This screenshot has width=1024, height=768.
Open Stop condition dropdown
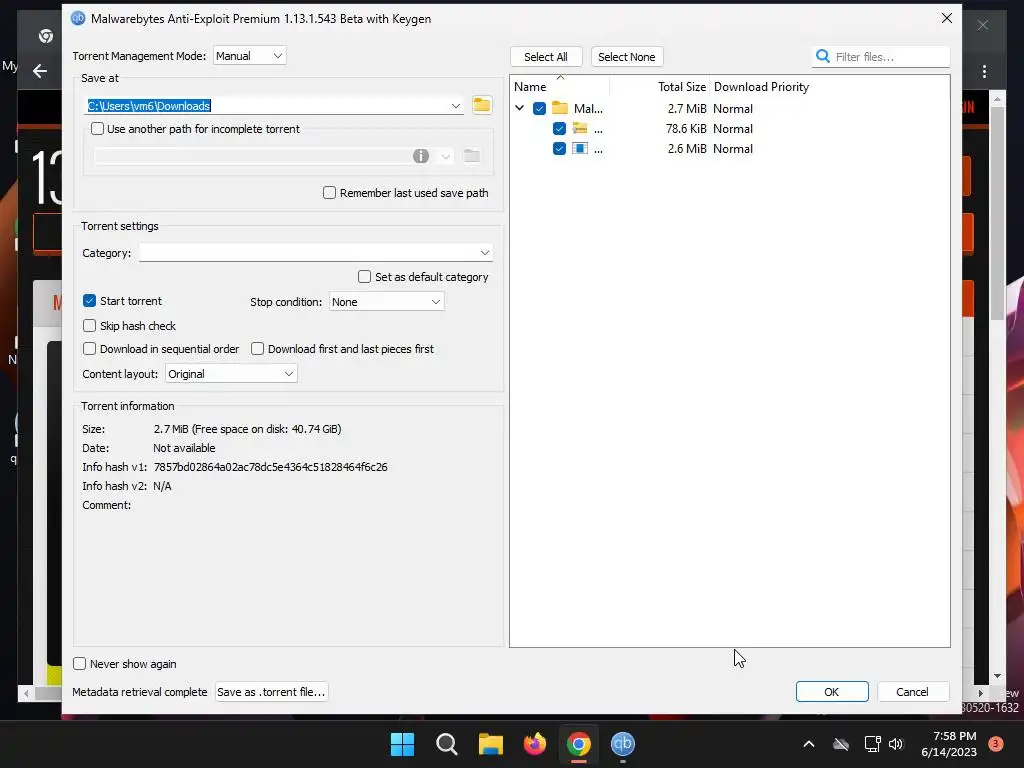coord(387,302)
